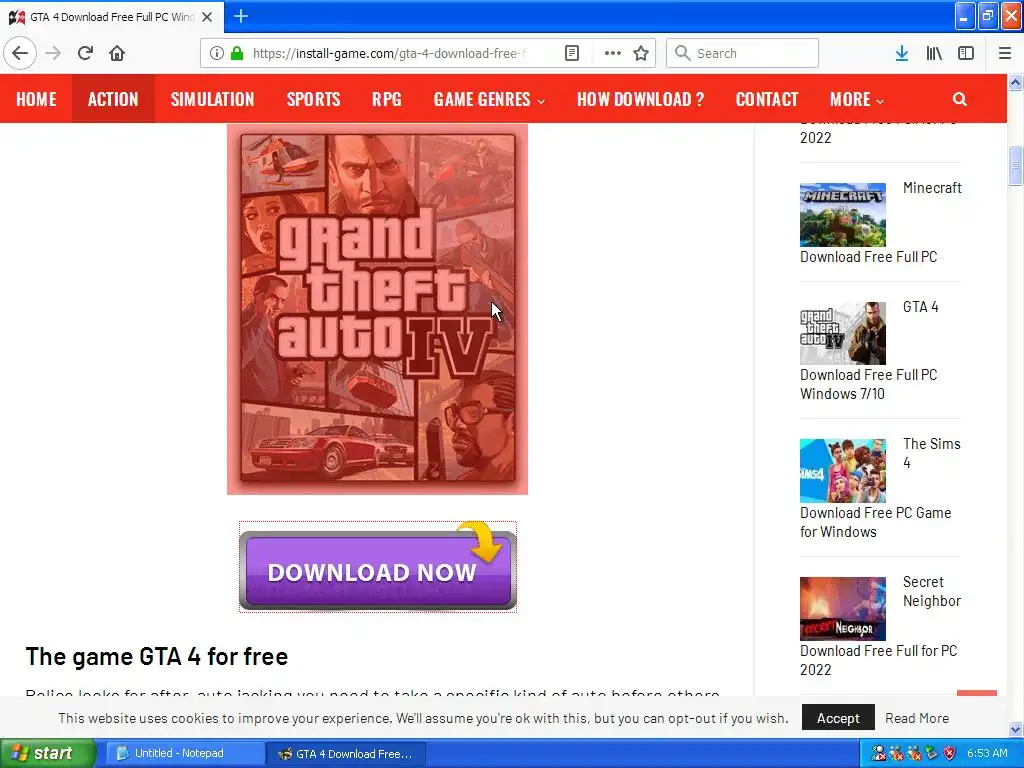The image size is (1024, 768).
Task: Open page actions three-dot menu
Action: coord(612,53)
